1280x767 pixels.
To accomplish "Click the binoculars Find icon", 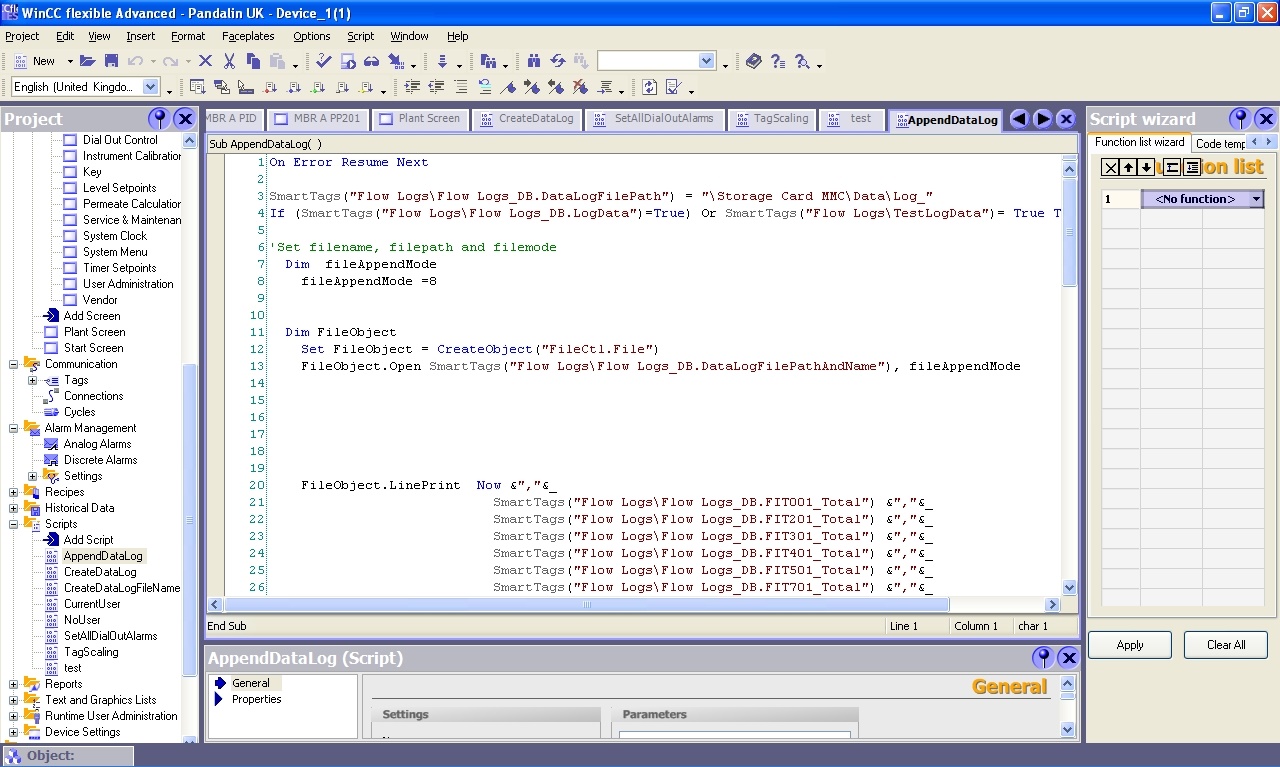I will point(534,62).
